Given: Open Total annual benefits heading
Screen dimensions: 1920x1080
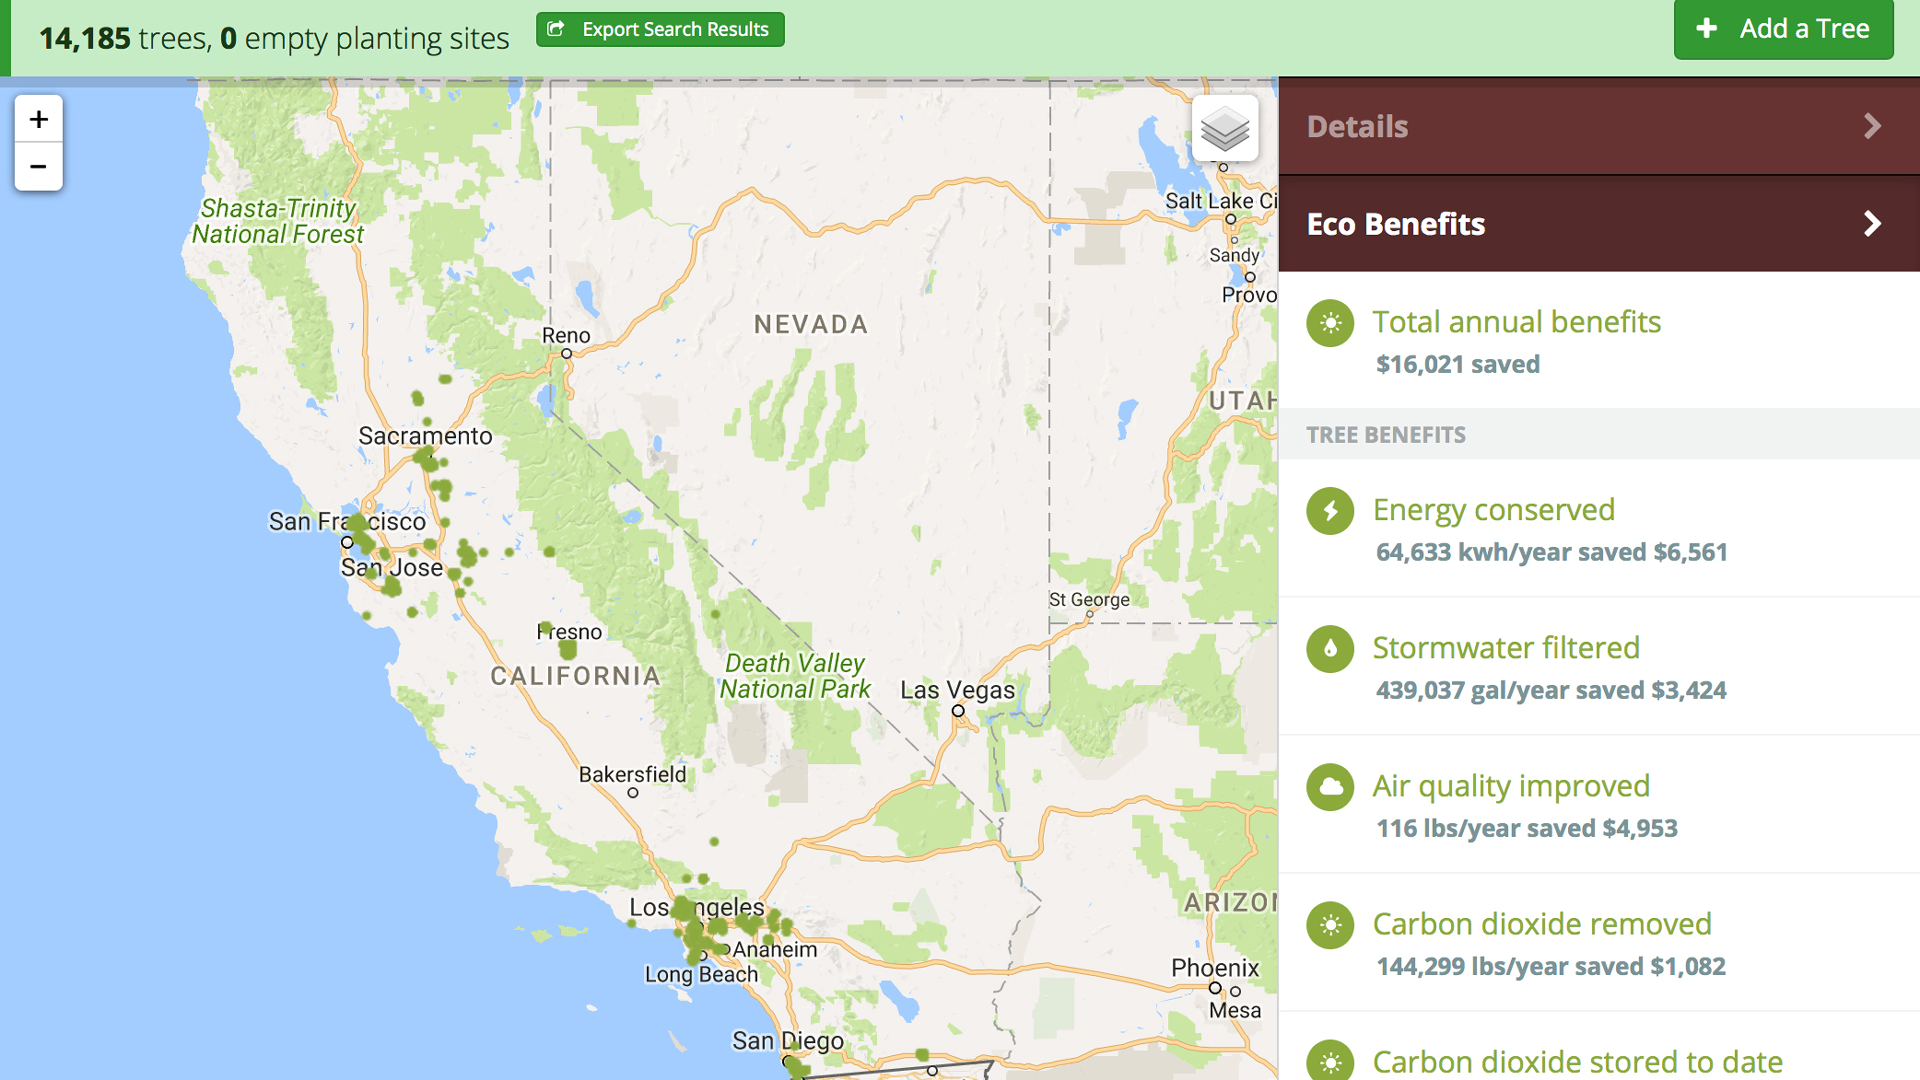Looking at the screenshot, I should click(1516, 322).
